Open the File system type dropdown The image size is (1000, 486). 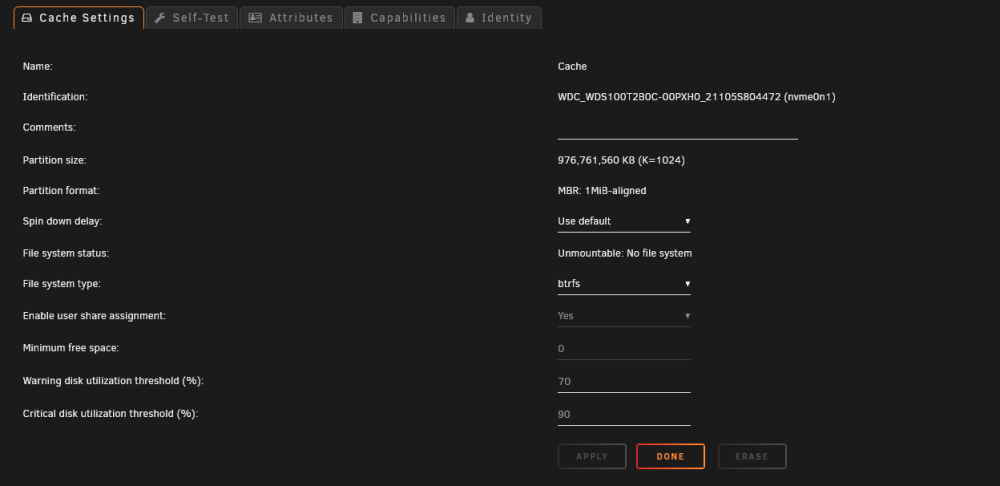624,284
